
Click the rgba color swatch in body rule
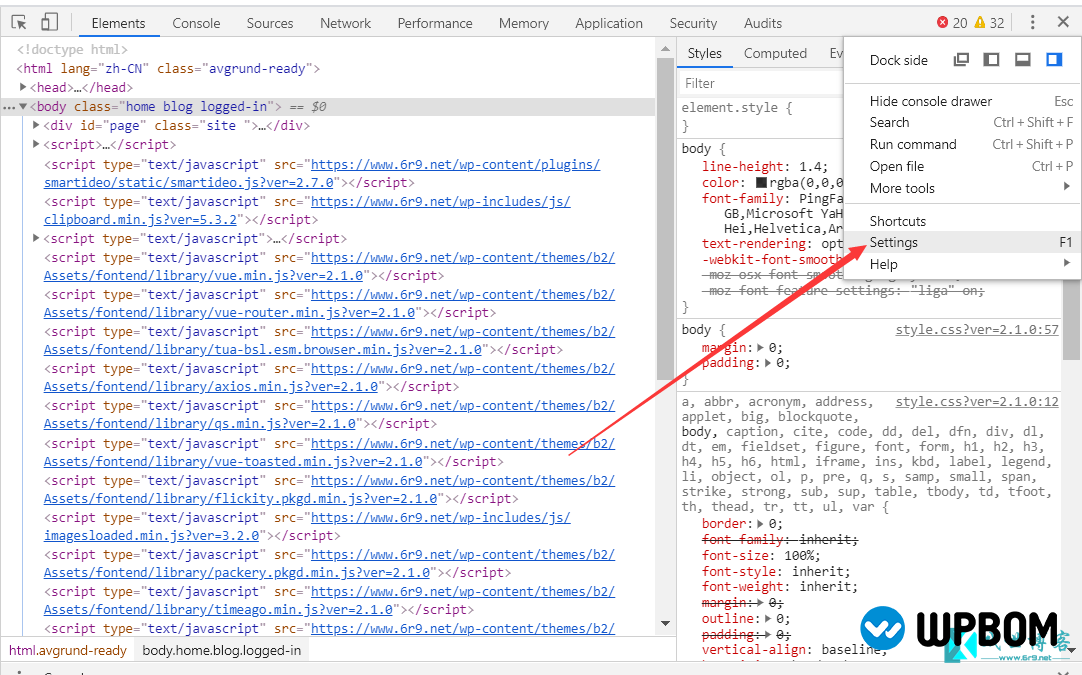pos(761,182)
